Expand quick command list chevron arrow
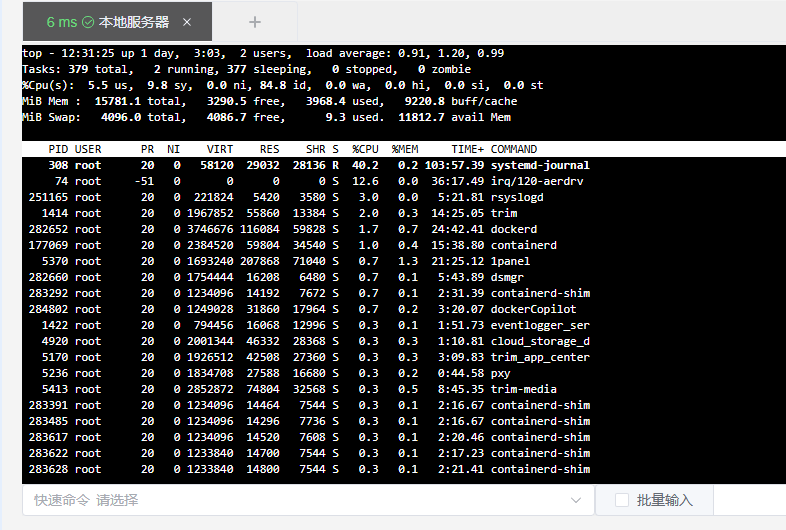 tap(576, 500)
